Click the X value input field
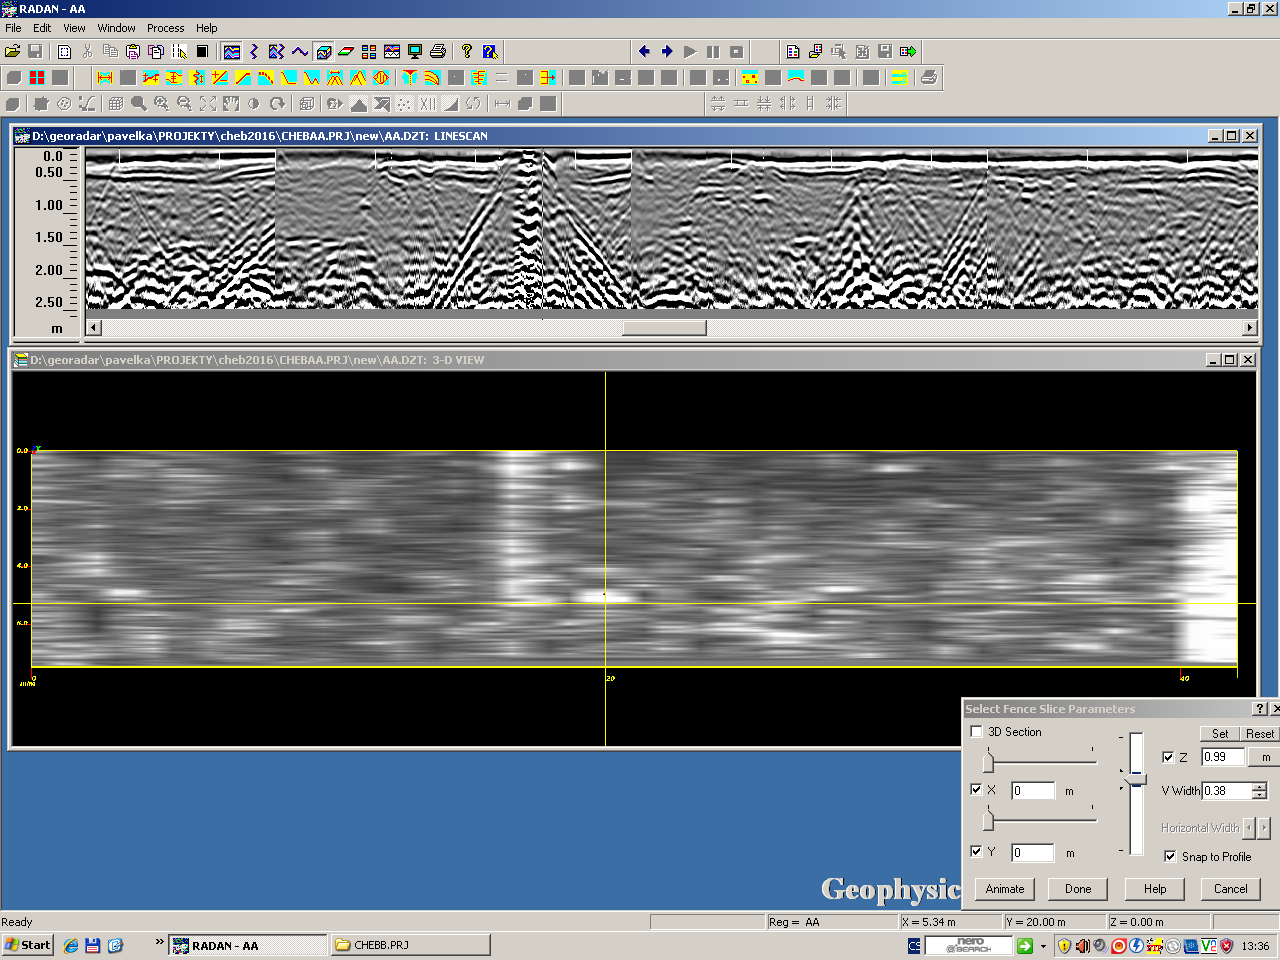Viewport: 1280px width, 960px height. pos(1033,791)
